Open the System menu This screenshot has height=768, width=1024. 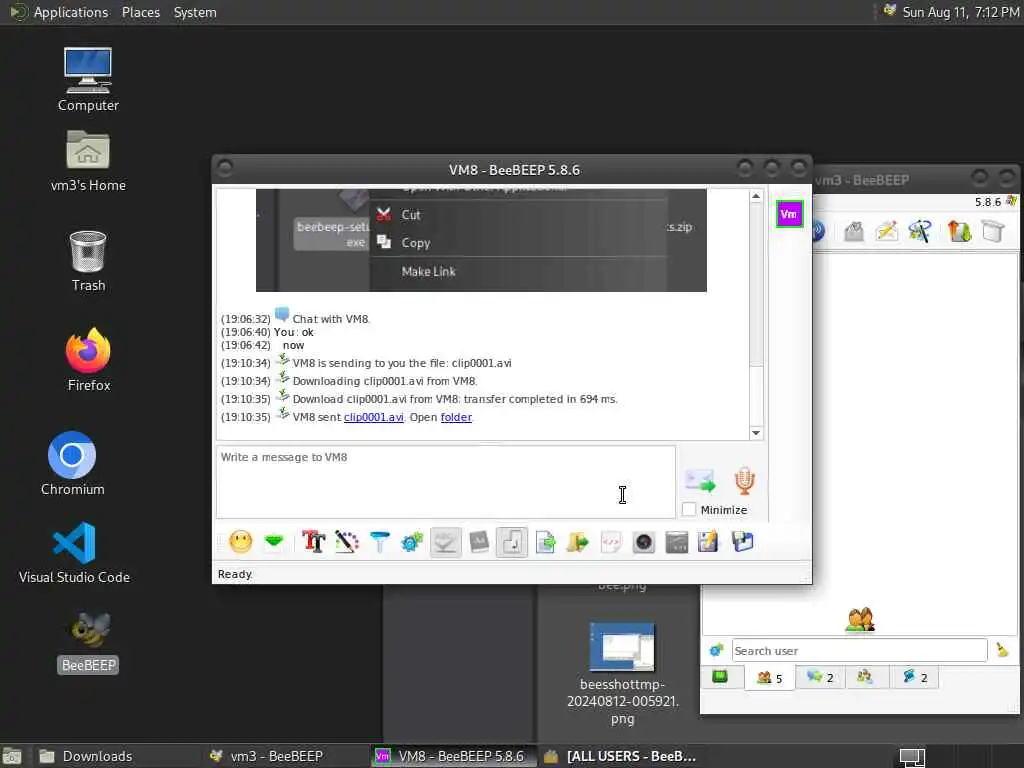point(195,12)
